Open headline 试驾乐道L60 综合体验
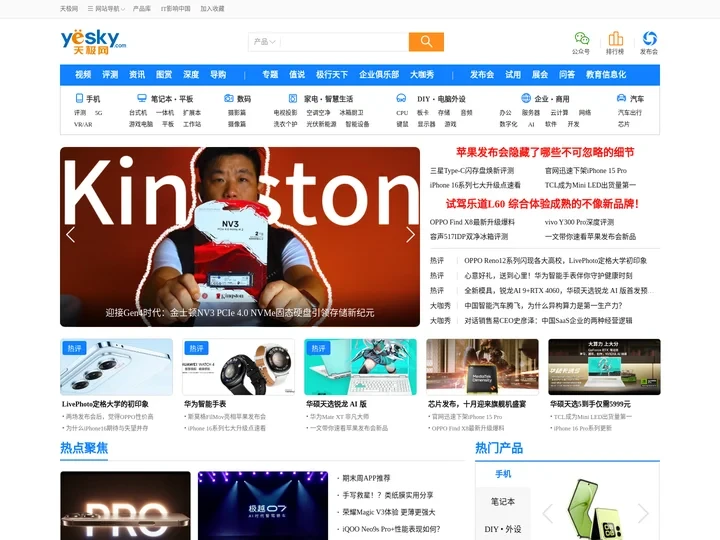Viewport: 720px width, 540px height. [x=542, y=203]
